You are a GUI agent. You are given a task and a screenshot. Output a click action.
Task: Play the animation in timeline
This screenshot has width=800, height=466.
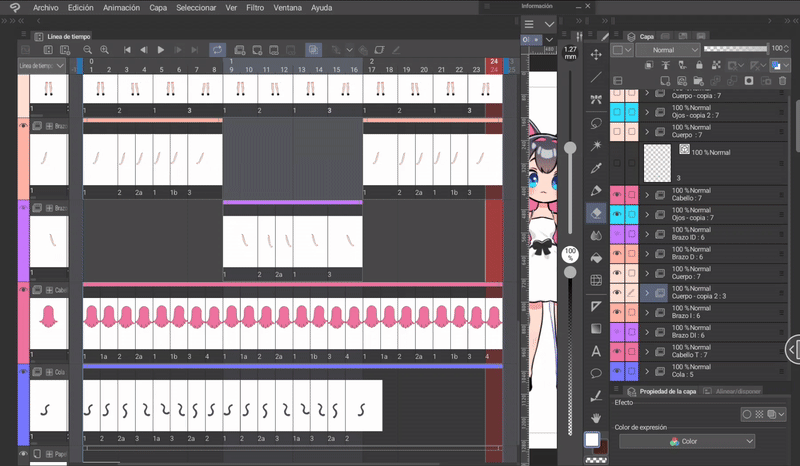(161, 50)
